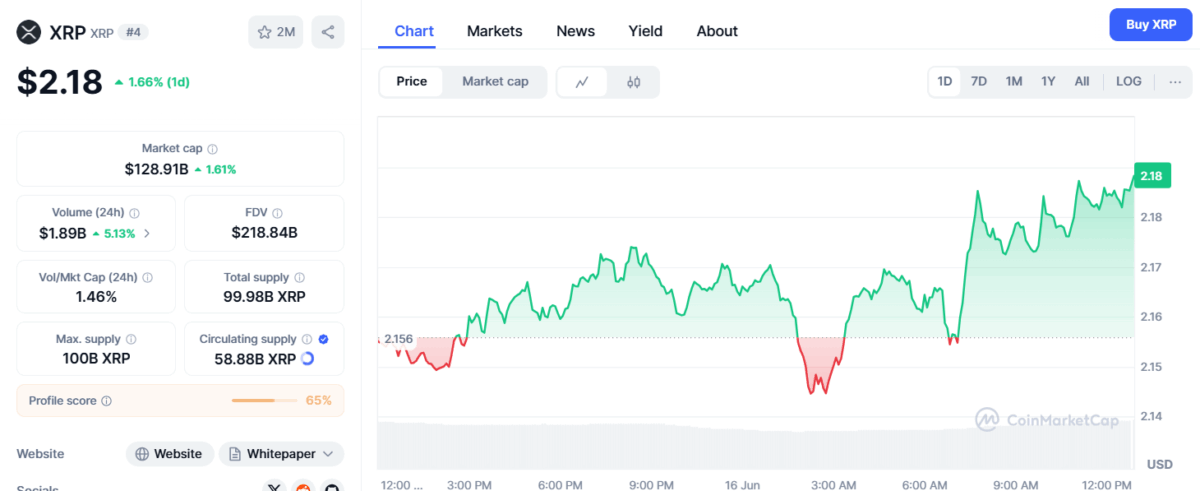Screen dimensions: 1200x491
Task: Open the chart more options menu
Action: click(1175, 82)
